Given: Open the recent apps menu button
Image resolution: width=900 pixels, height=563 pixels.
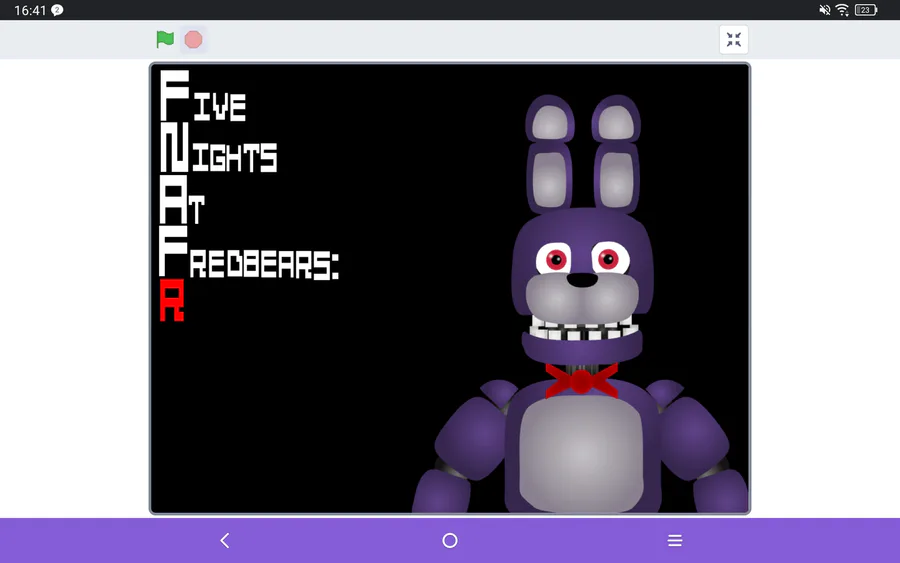Looking at the screenshot, I should (675, 540).
